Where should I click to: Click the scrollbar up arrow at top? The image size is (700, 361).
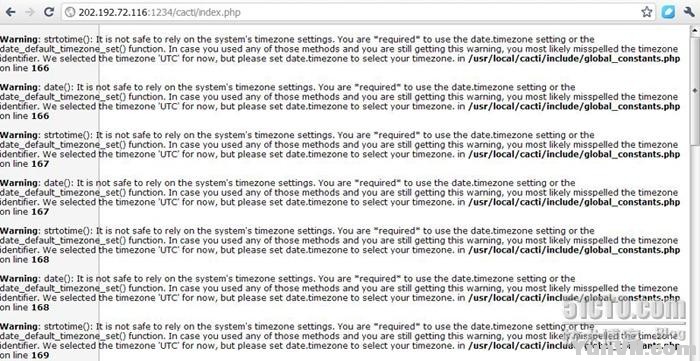(x=695, y=31)
